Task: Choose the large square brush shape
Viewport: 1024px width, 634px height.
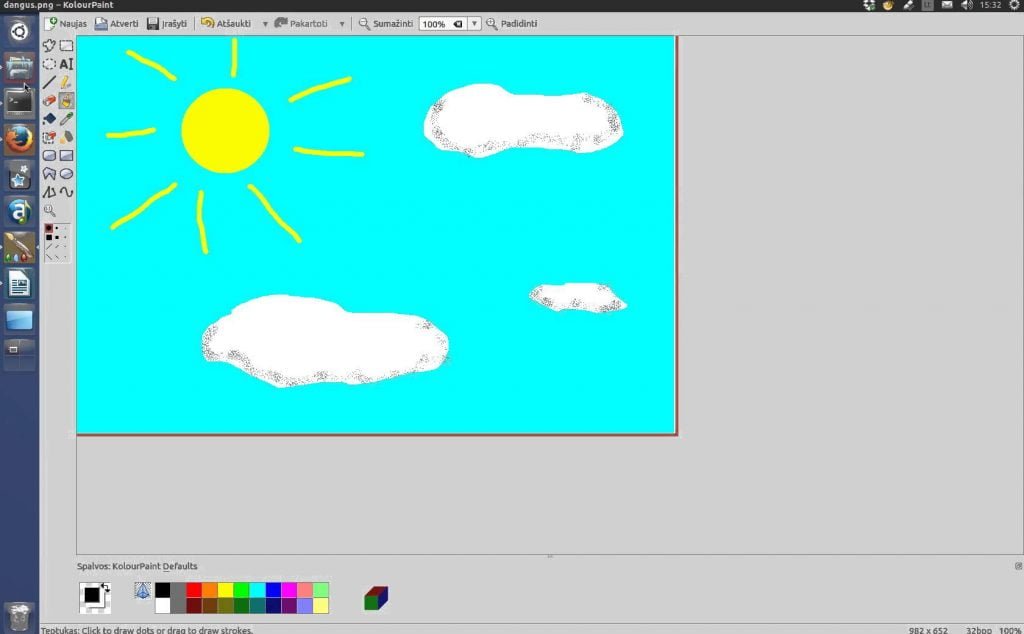Action: coord(49,238)
